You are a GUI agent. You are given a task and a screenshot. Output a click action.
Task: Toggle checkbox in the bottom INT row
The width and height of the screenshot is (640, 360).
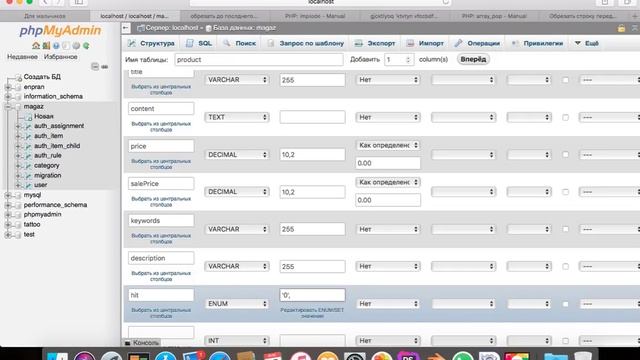point(565,341)
